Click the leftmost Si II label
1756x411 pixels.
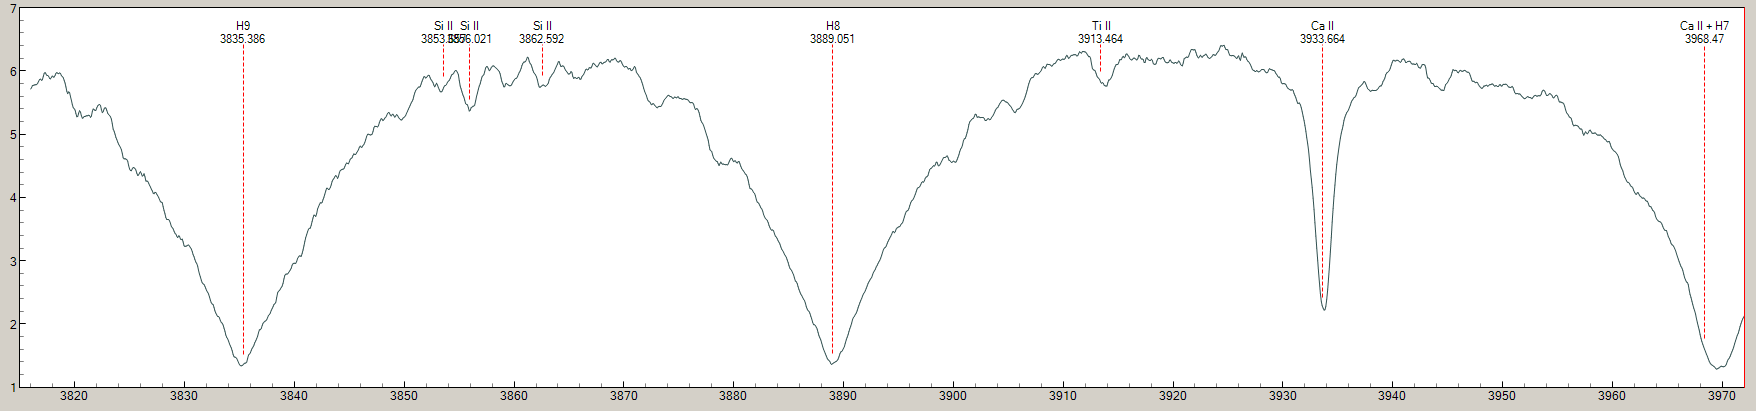point(443,26)
